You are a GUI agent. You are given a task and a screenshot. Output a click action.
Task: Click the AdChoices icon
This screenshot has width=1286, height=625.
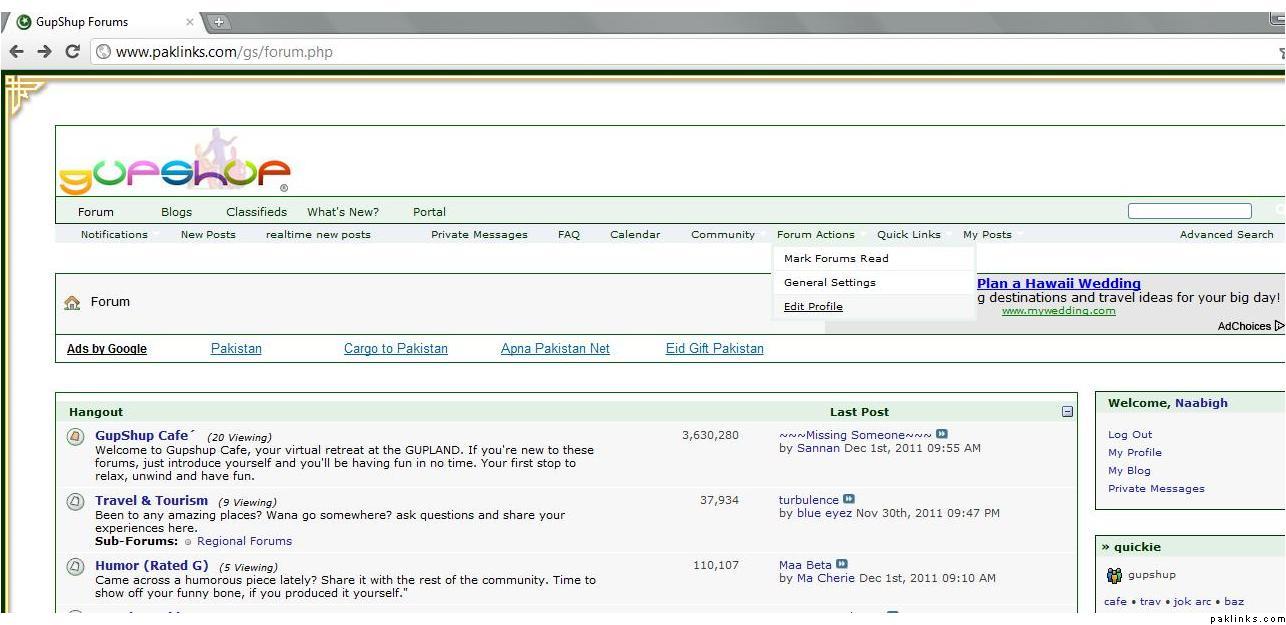(x=1279, y=326)
